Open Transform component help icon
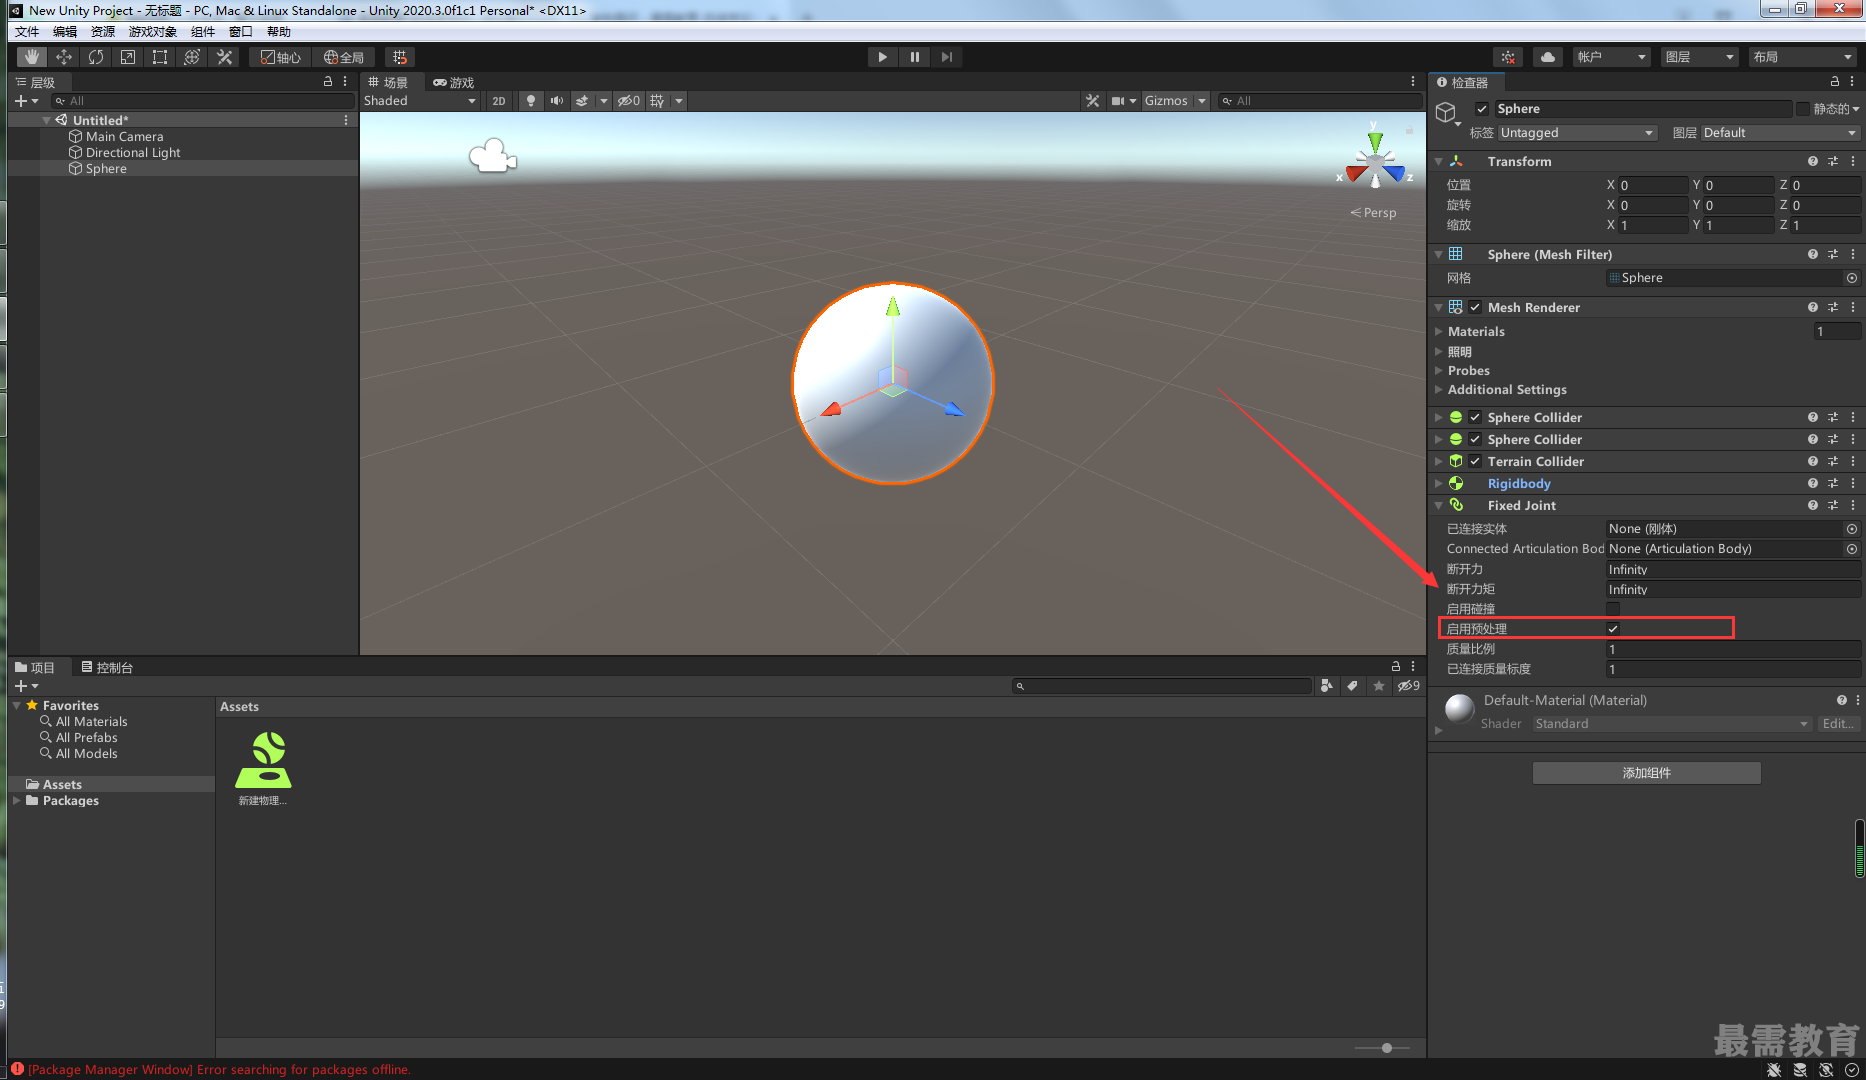The height and width of the screenshot is (1080, 1866). (1812, 161)
